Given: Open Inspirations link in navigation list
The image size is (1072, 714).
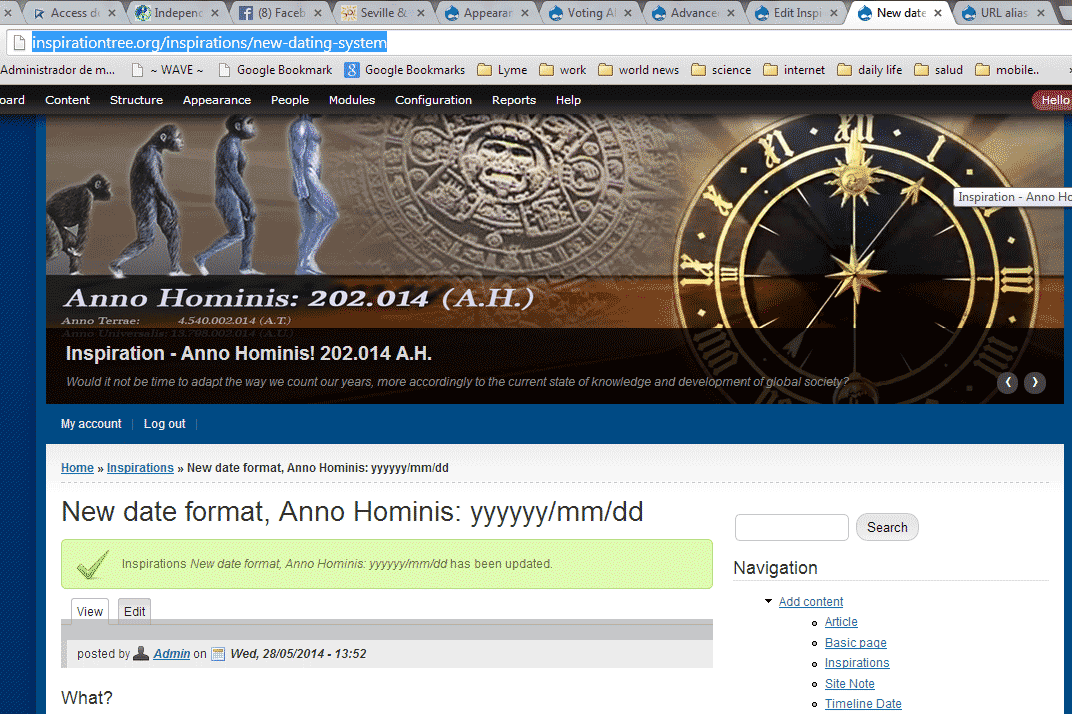Looking at the screenshot, I should [x=857, y=663].
